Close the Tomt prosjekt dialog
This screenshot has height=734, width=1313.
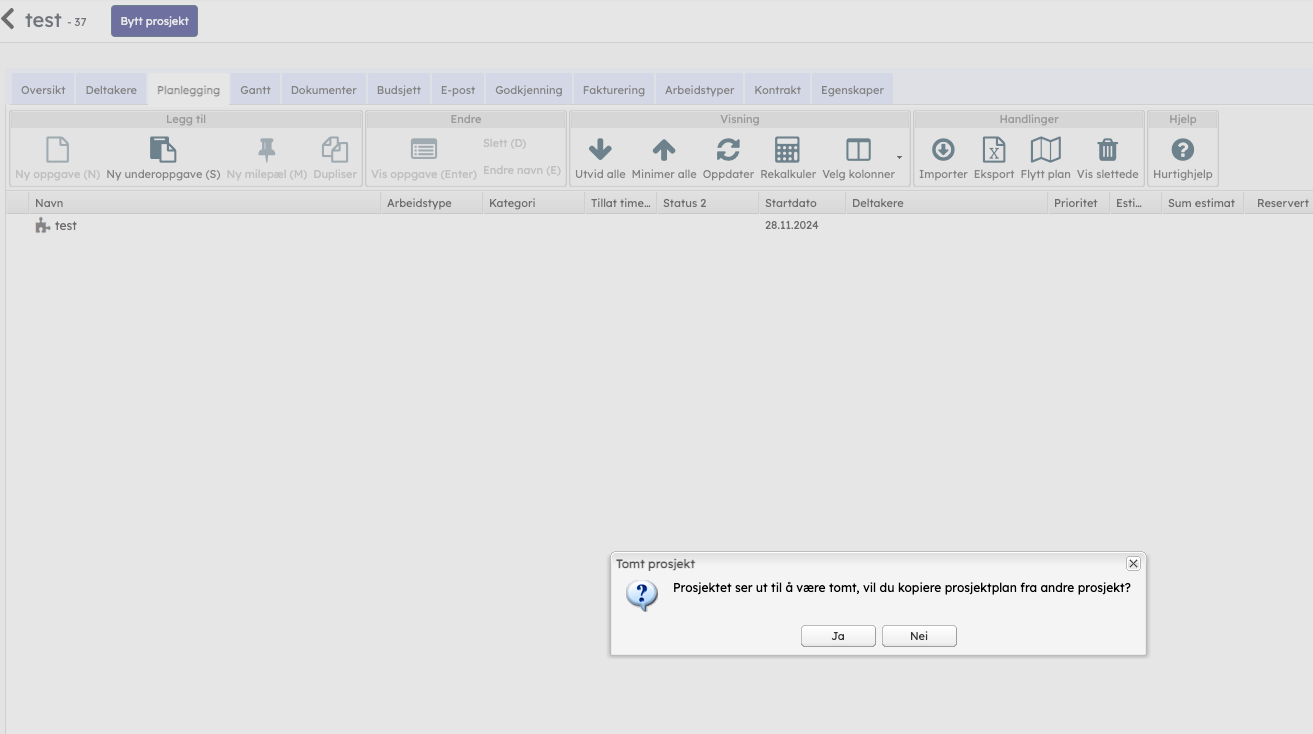[1133, 564]
